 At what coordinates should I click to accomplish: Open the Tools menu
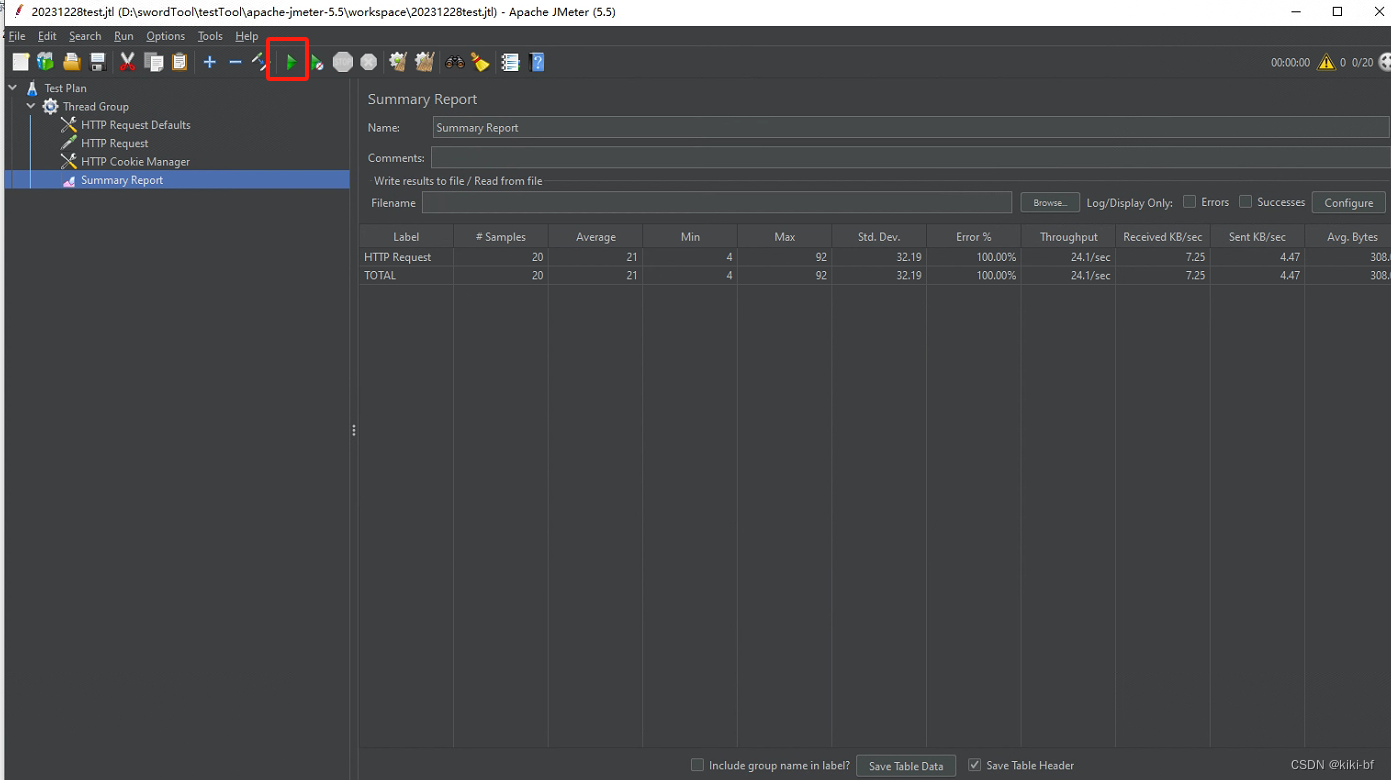pyautogui.click(x=210, y=36)
